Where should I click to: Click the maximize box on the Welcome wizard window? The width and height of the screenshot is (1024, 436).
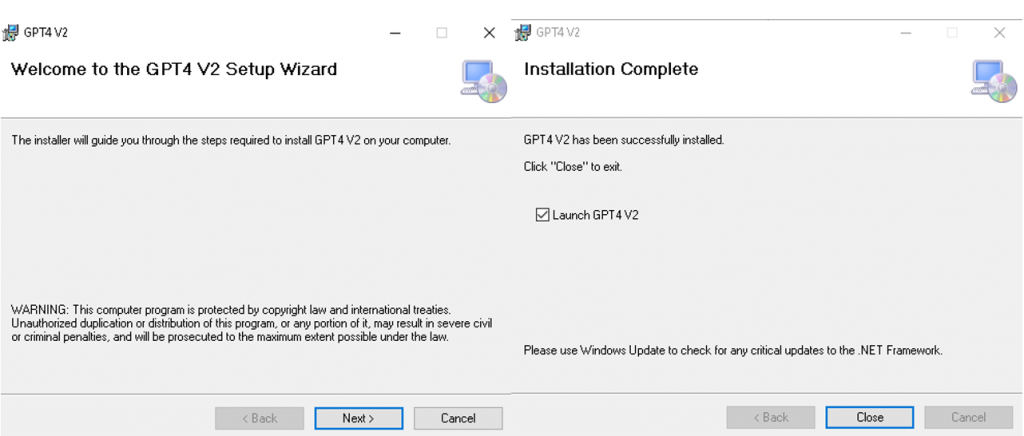pos(442,33)
